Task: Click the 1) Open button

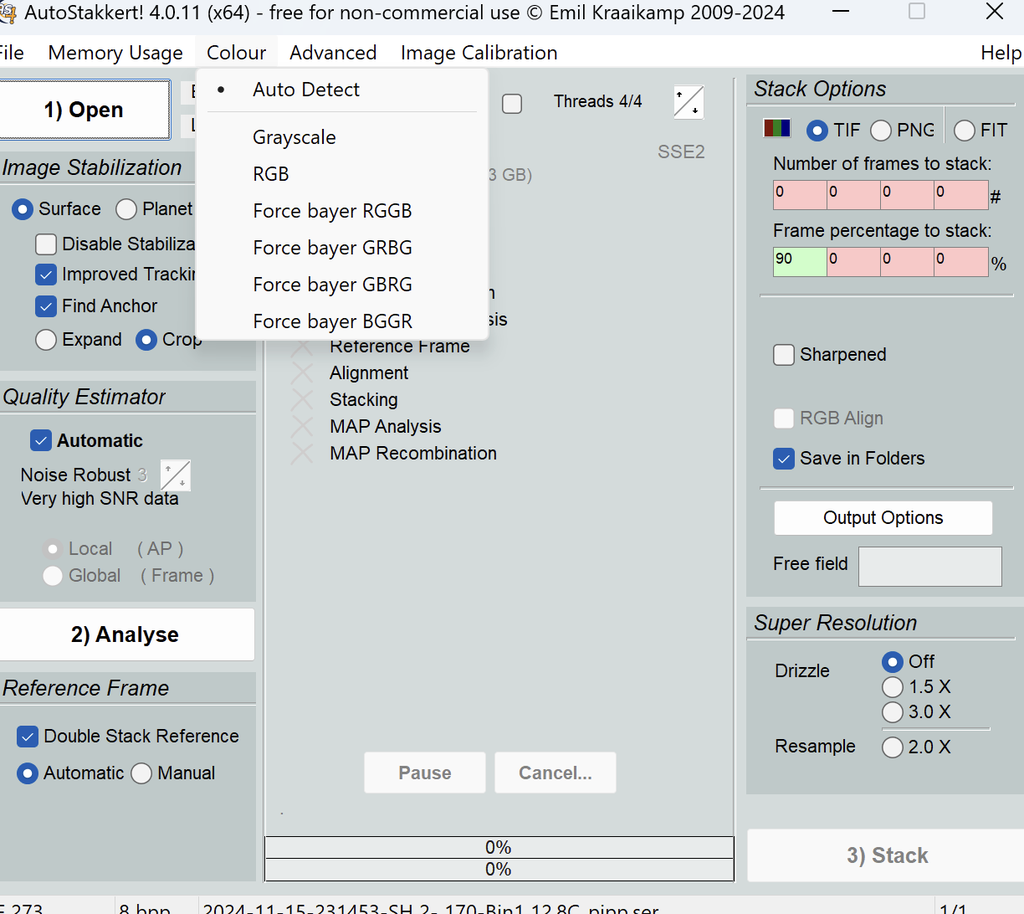Action: pos(84,110)
